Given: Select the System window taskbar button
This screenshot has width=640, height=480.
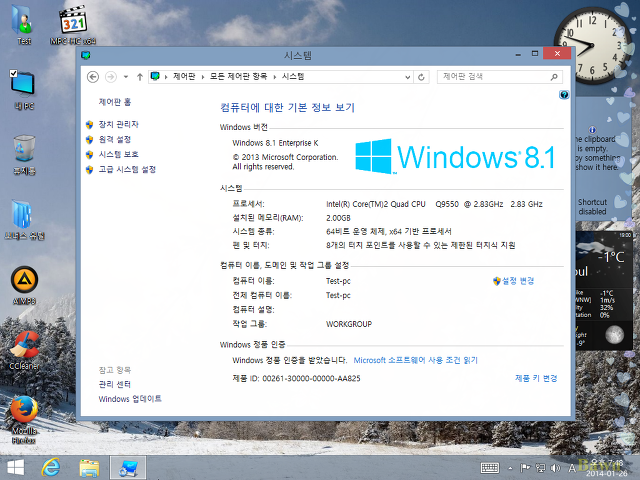Looking at the screenshot, I should [x=128, y=468].
